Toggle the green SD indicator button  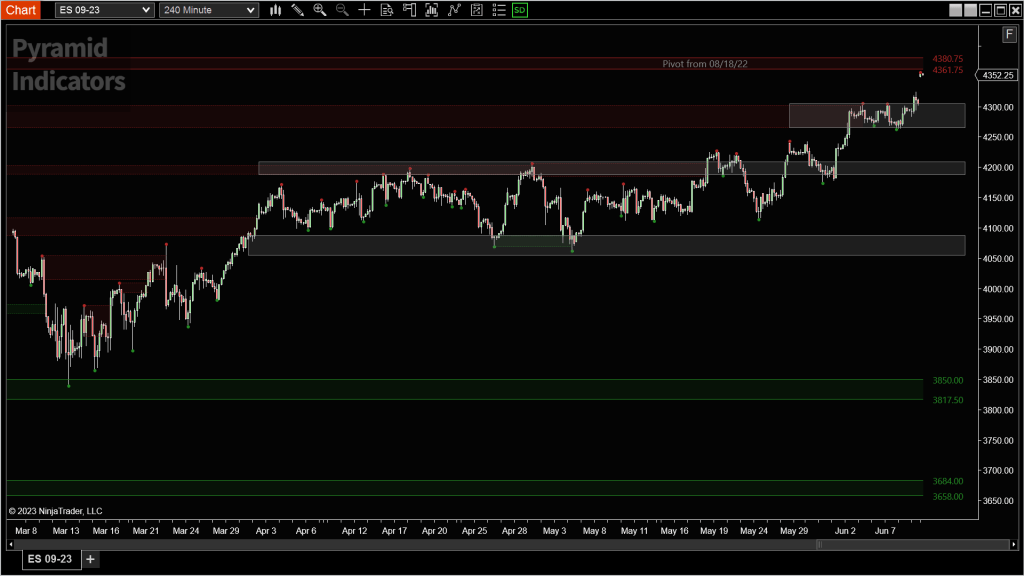tap(519, 10)
